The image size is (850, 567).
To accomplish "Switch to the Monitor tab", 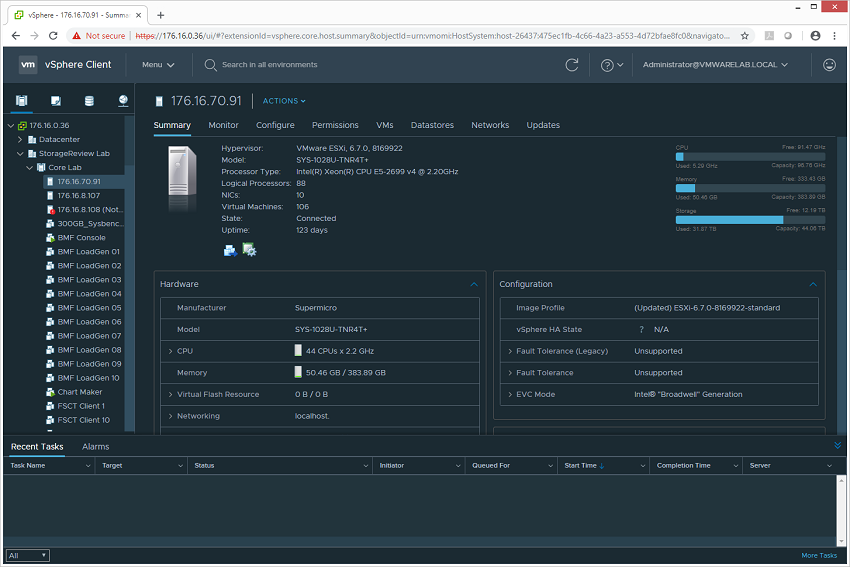I will tap(223, 125).
